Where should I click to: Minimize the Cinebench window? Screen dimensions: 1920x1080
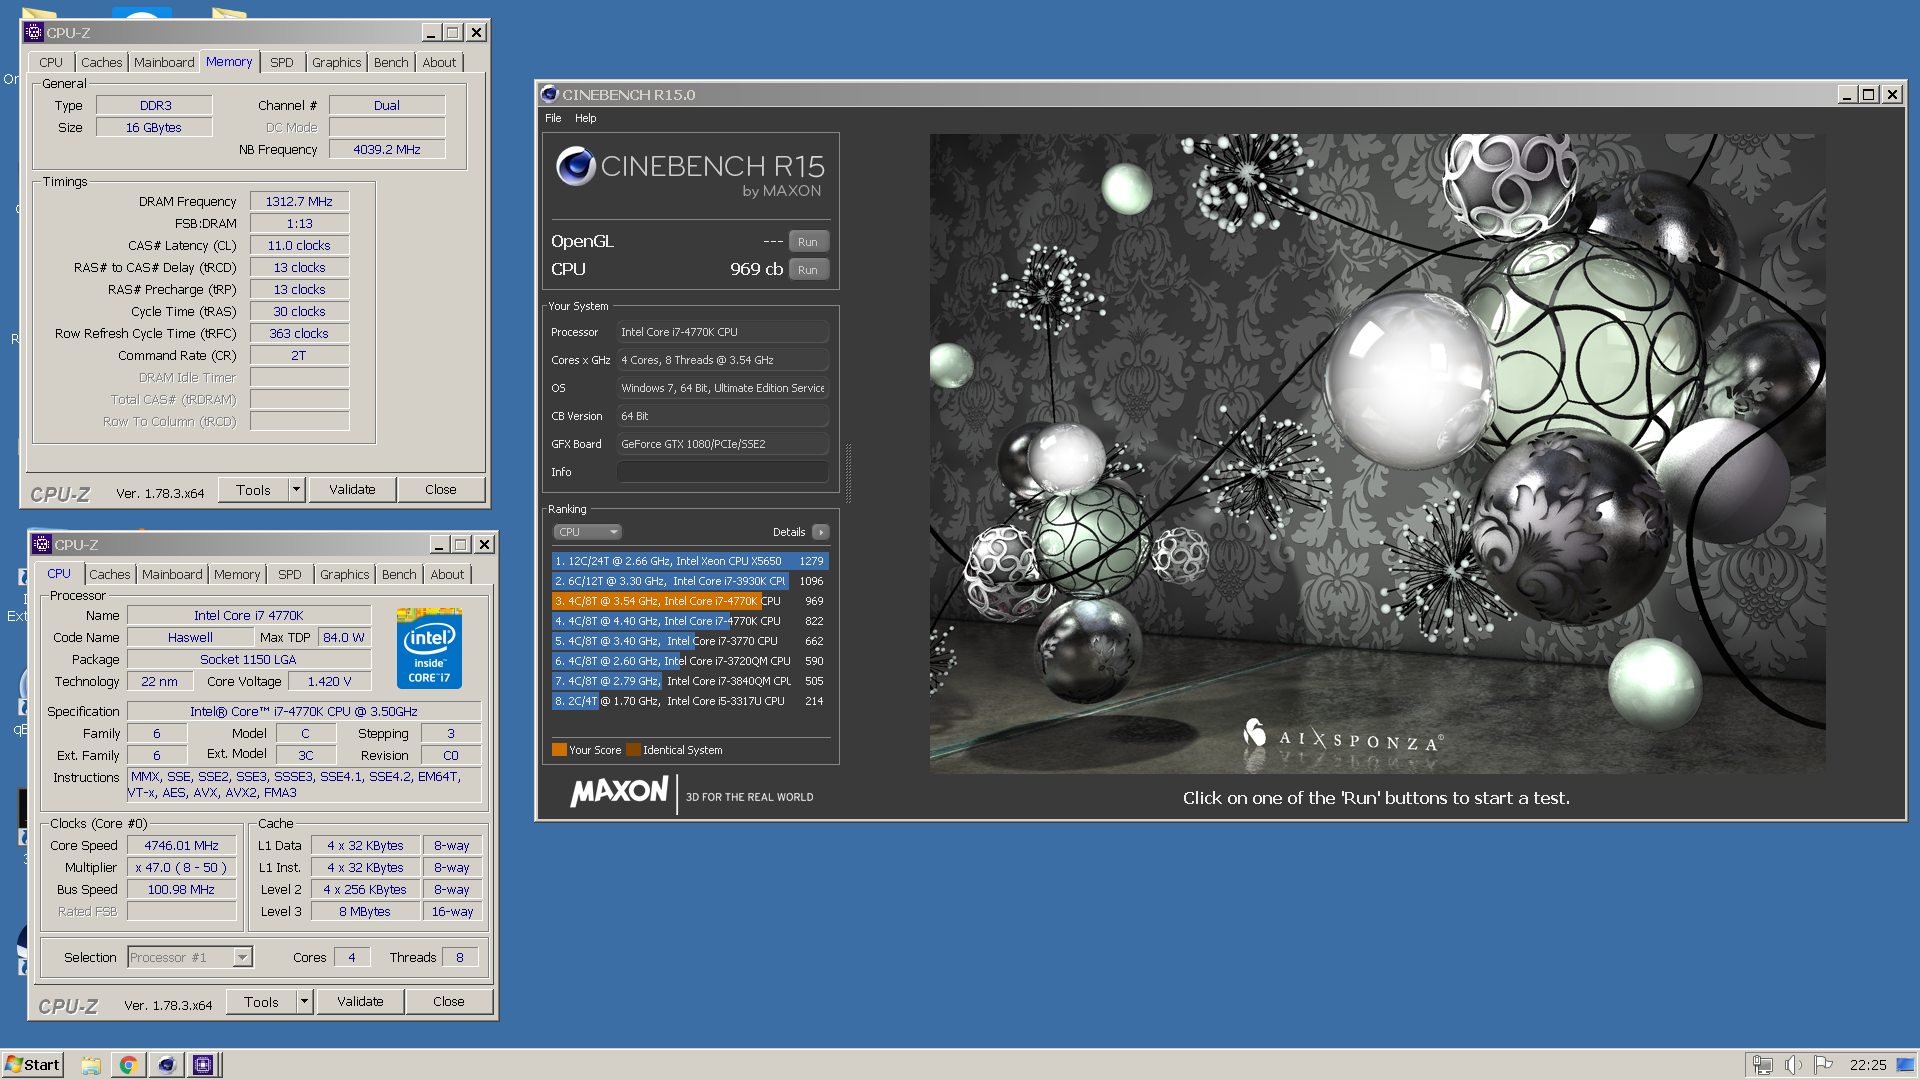(x=1847, y=94)
